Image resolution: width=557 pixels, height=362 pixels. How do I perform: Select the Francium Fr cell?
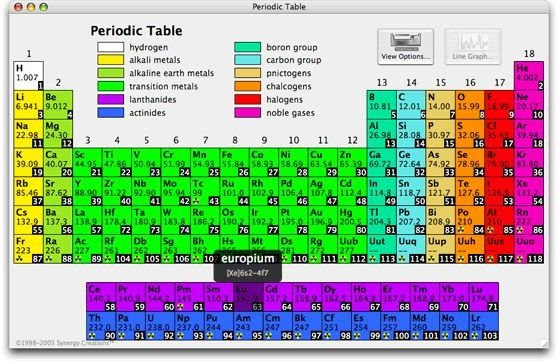click(x=29, y=249)
